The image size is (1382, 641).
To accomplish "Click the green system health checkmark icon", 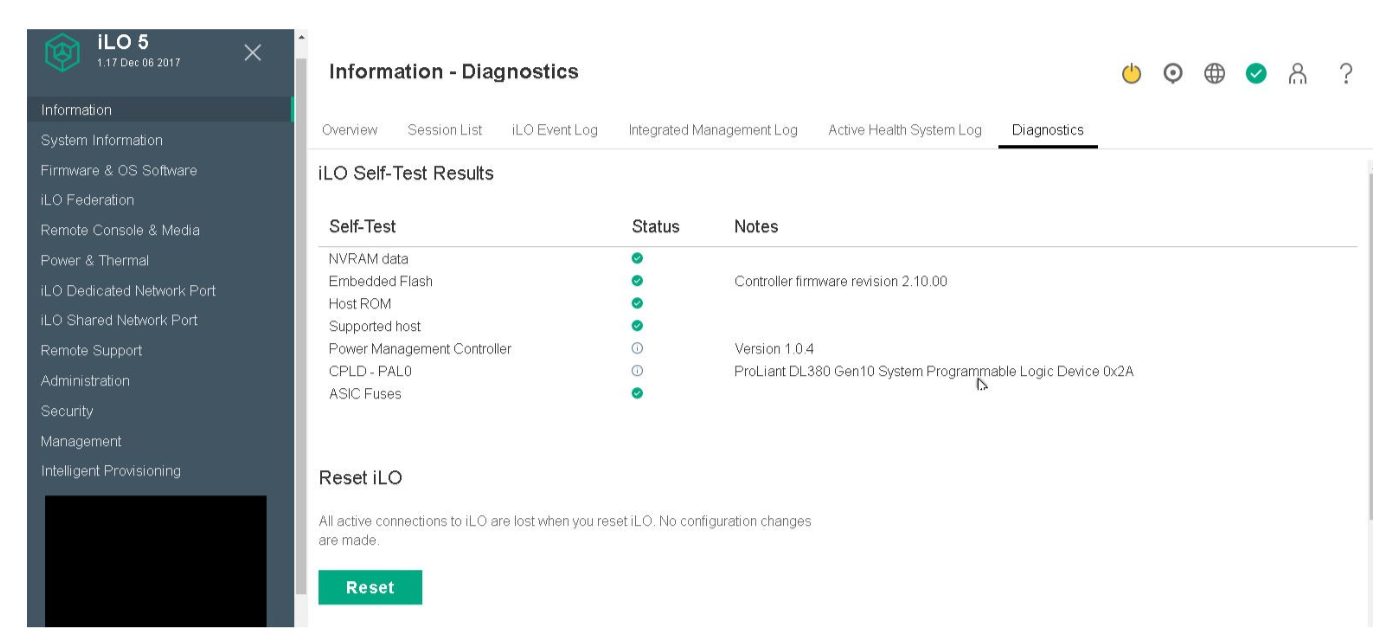I will tap(1256, 73).
